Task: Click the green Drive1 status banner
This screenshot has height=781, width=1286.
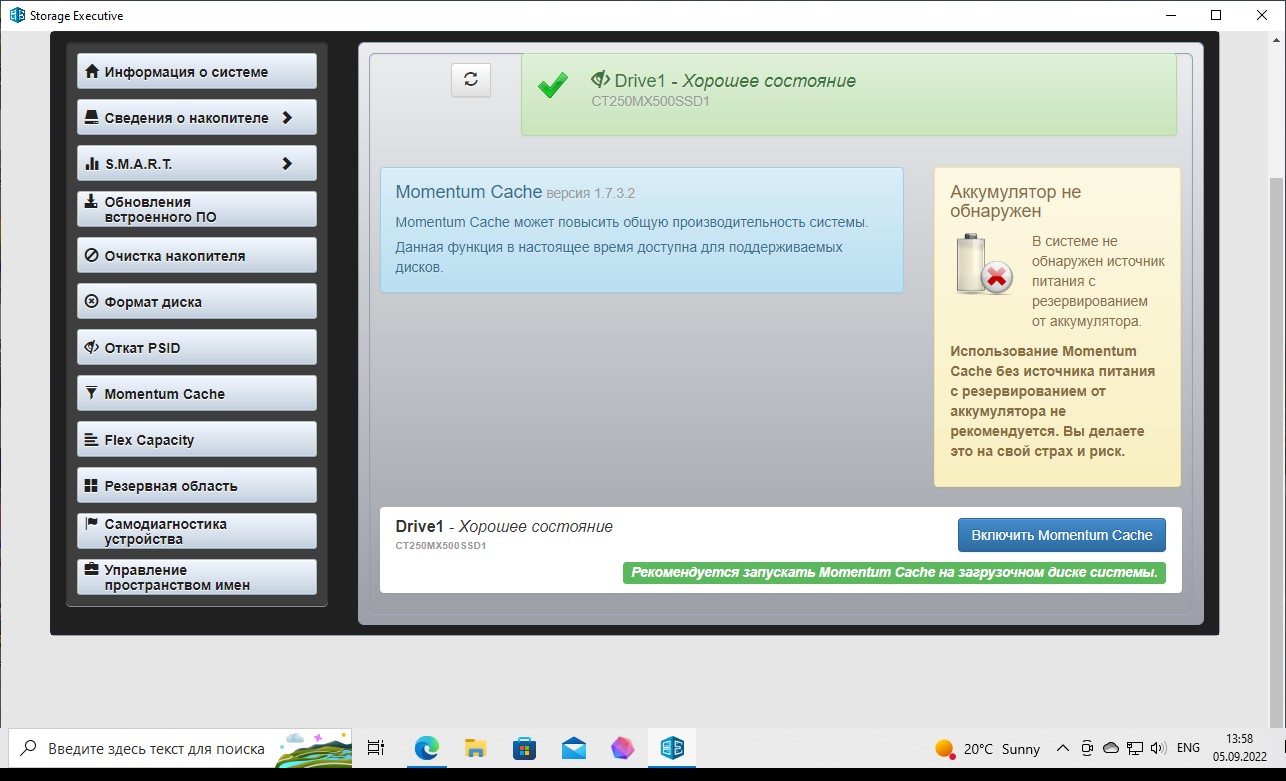Action: click(x=849, y=95)
